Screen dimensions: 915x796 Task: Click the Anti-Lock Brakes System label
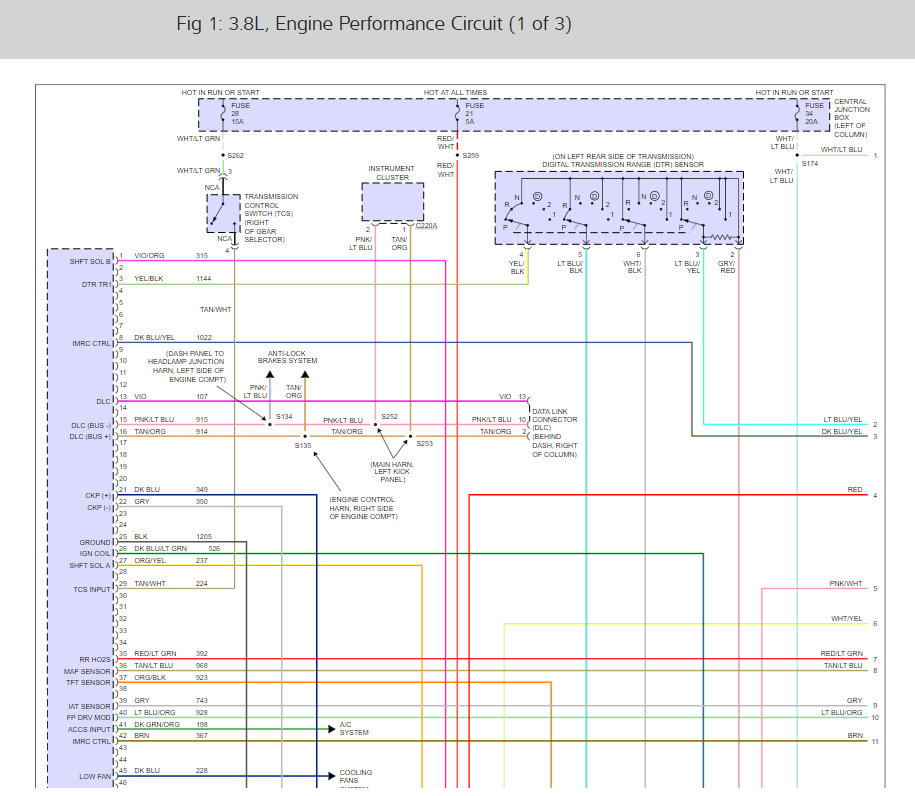[287, 357]
